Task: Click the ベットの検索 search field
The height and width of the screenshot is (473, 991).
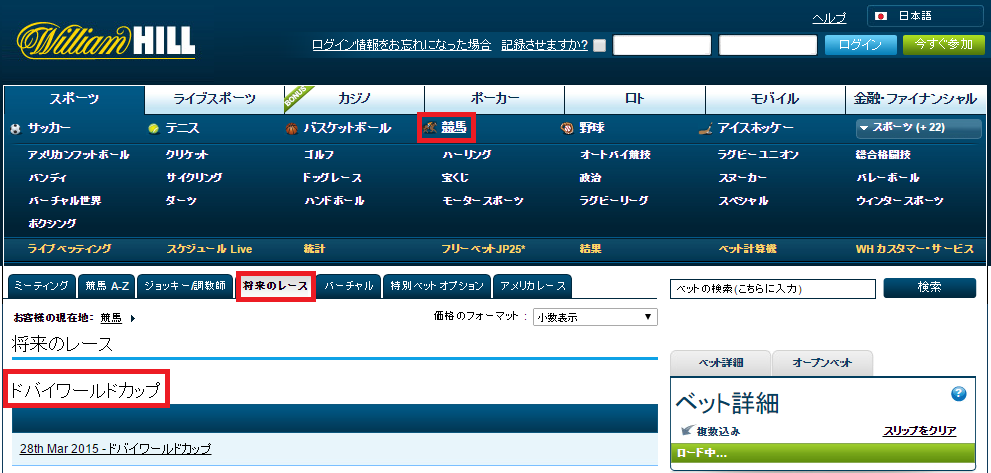Action: [x=773, y=288]
